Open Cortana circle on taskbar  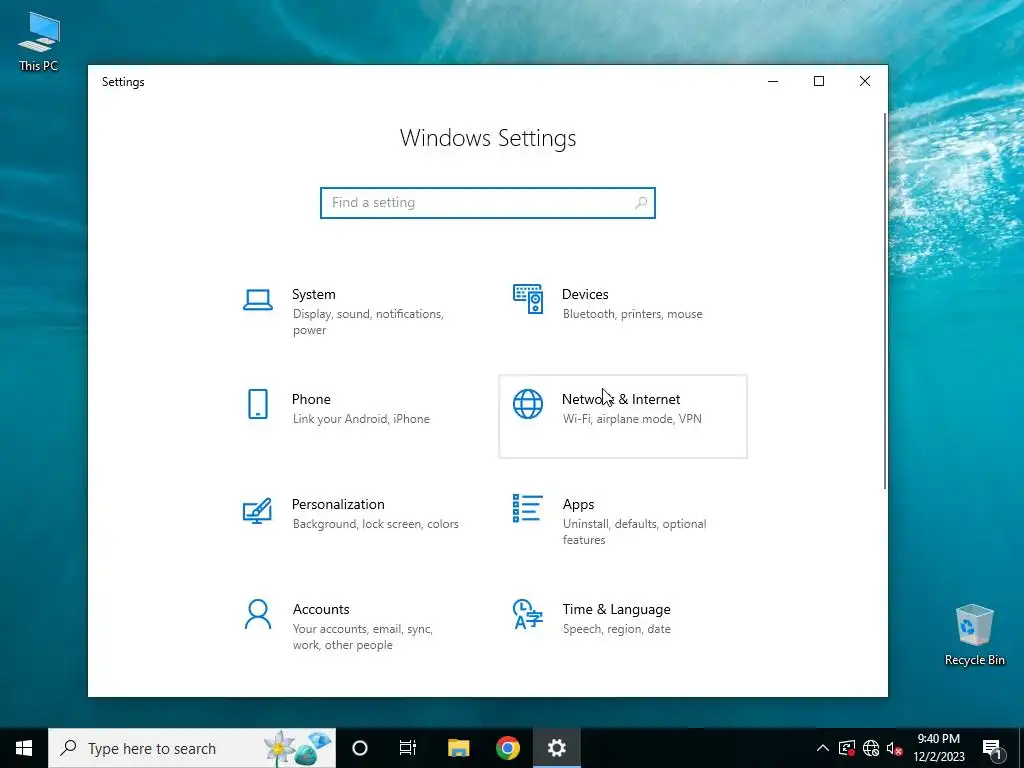coord(360,748)
